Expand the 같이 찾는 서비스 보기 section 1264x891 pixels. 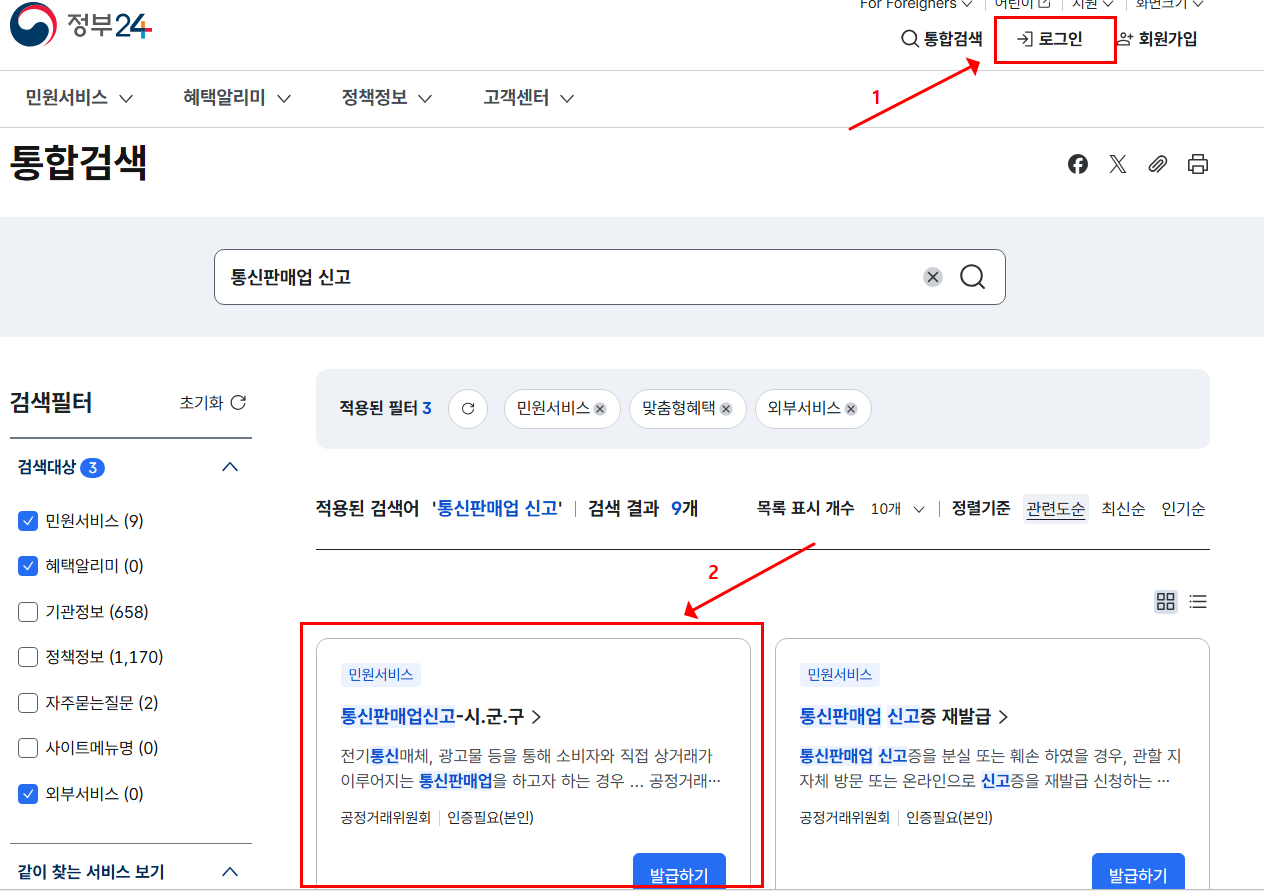click(229, 871)
